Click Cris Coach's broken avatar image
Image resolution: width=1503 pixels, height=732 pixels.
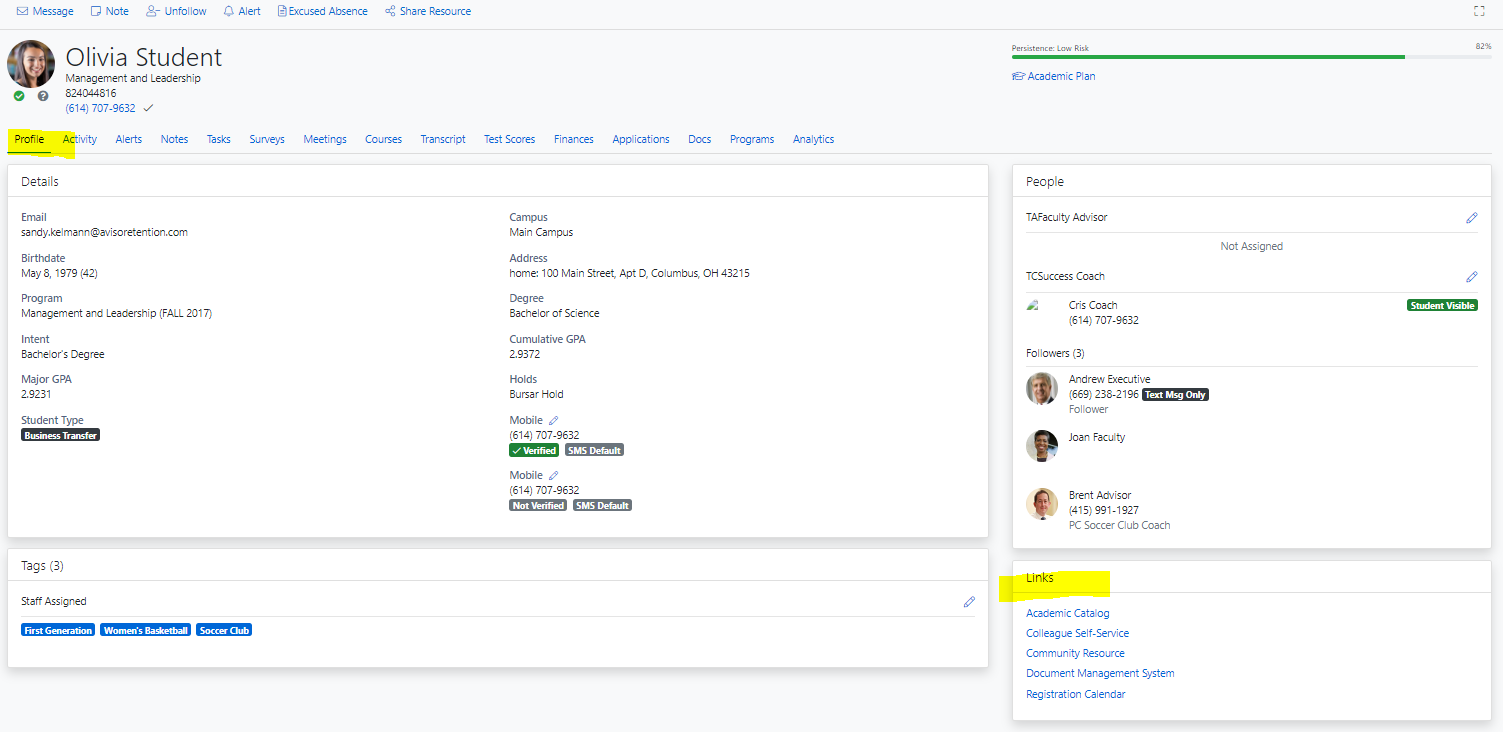[1034, 306]
